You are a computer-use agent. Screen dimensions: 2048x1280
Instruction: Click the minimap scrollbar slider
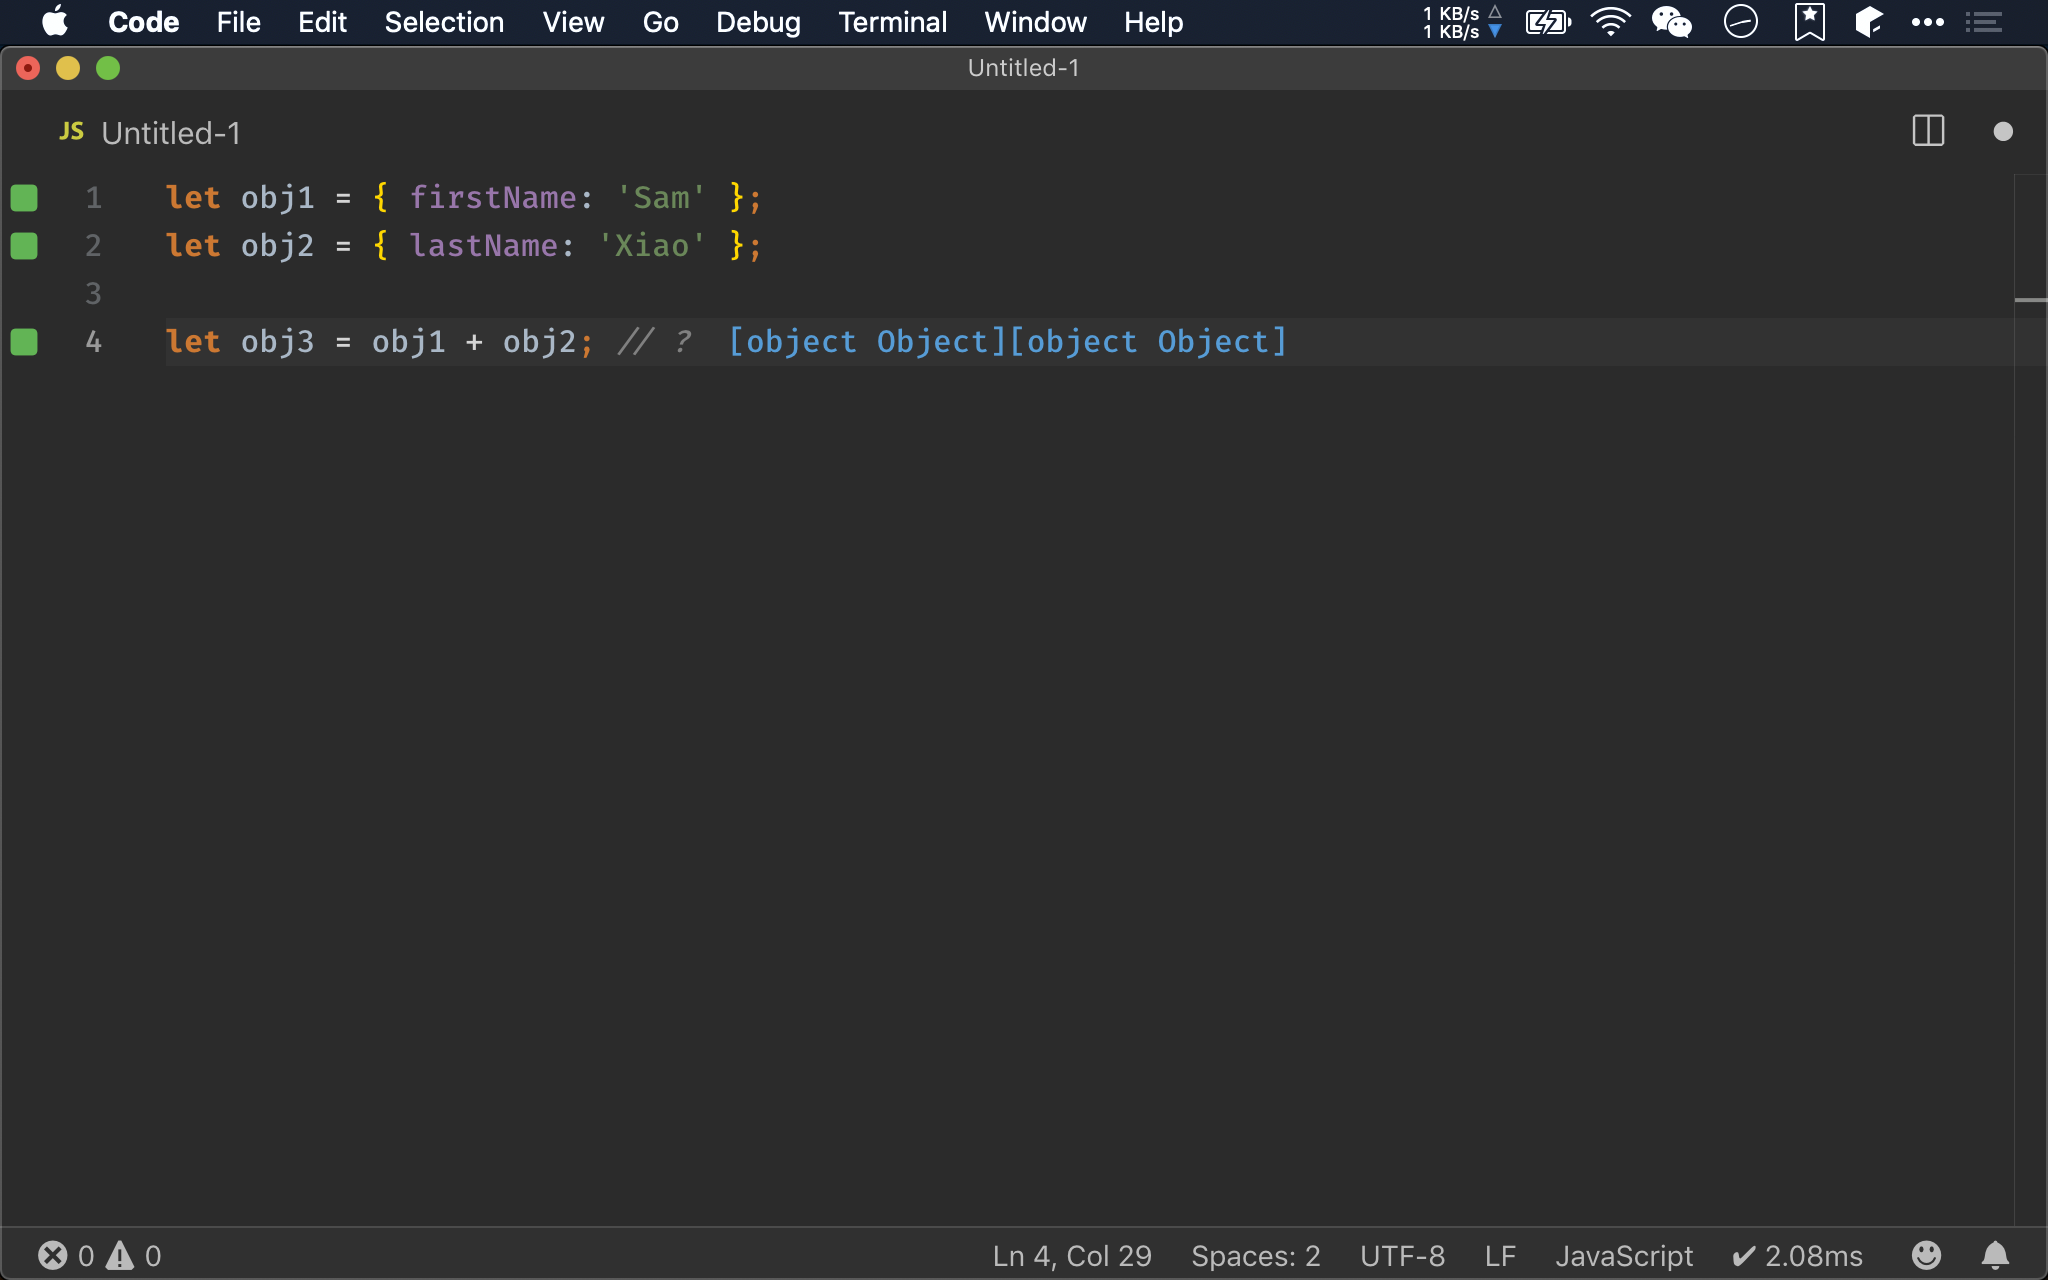tap(2030, 300)
